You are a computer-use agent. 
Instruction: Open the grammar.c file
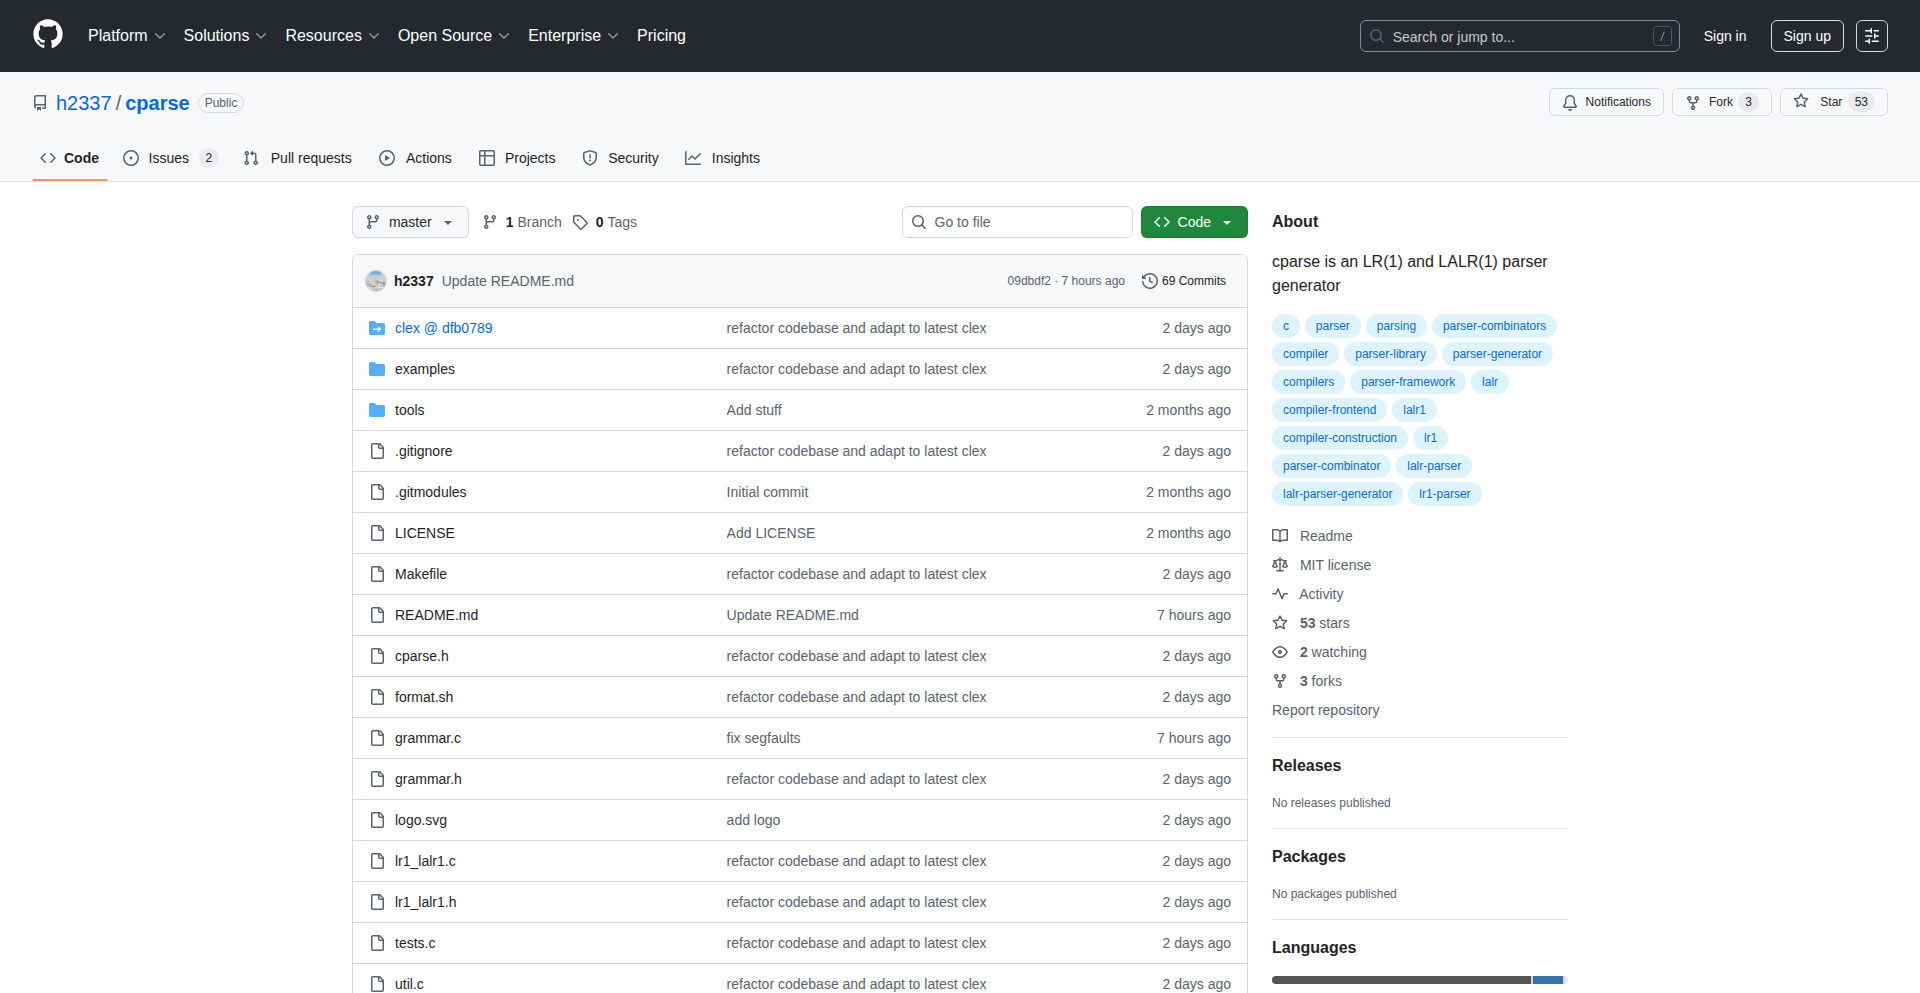pyautogui.click(x=428, y=738)
